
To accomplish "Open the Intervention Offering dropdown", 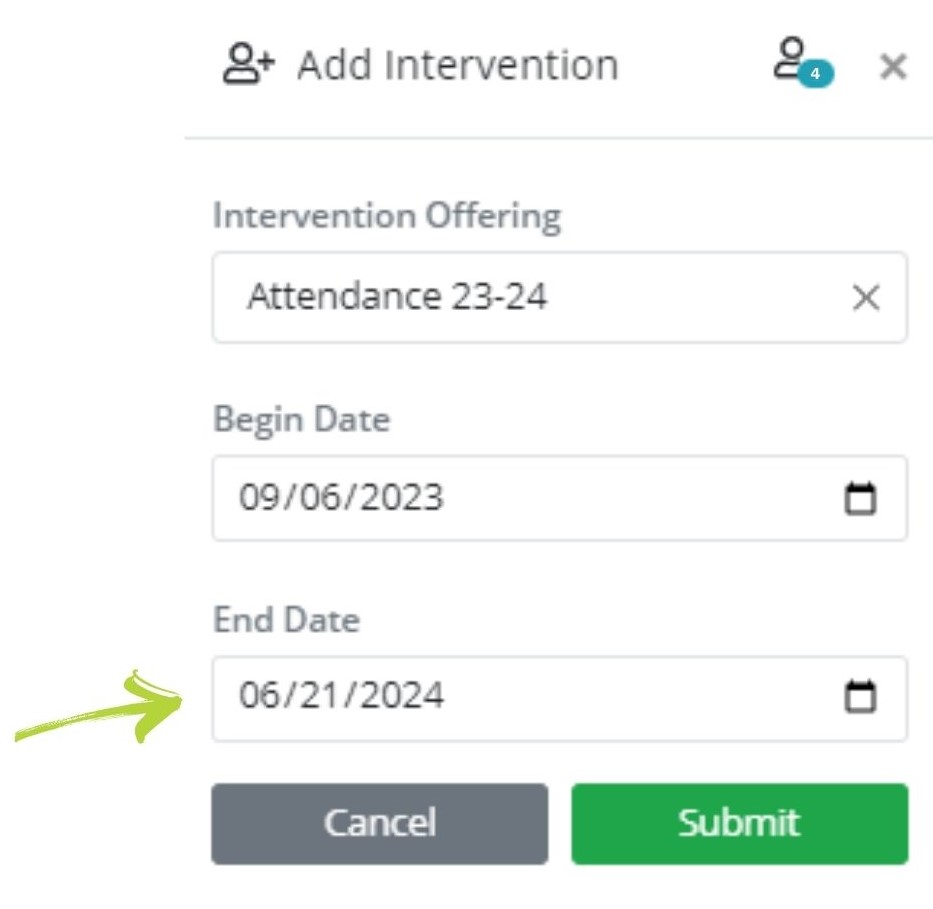I will (x=540, y=298).
